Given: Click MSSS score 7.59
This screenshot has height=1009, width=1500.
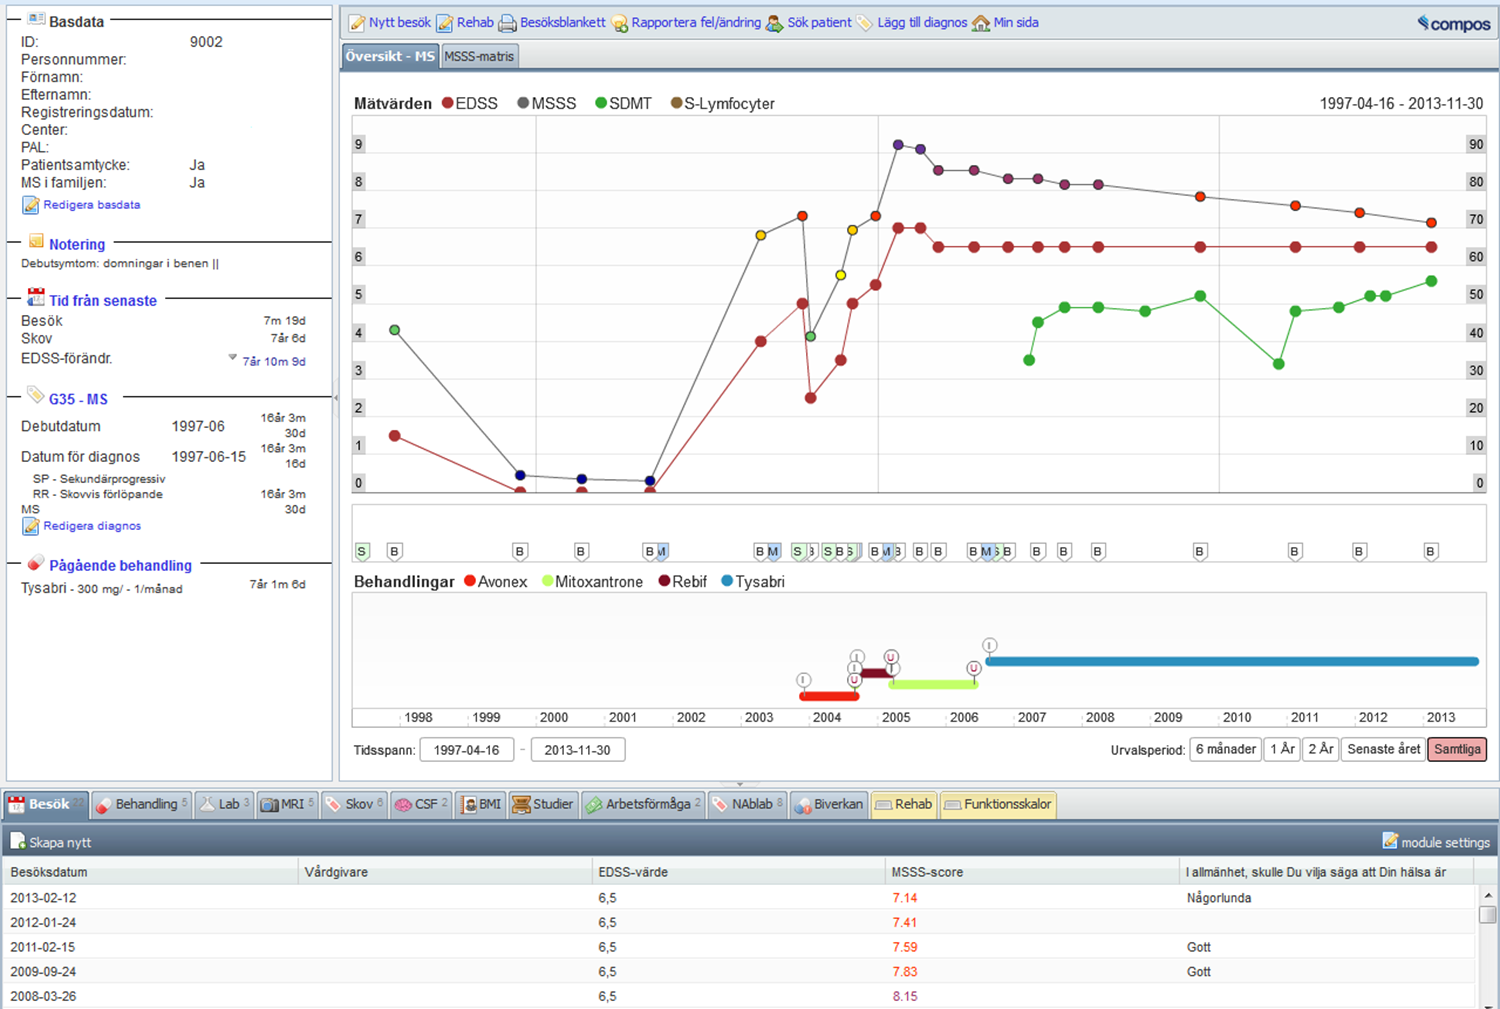Looking at the screenshot, I should pos(904,947).
